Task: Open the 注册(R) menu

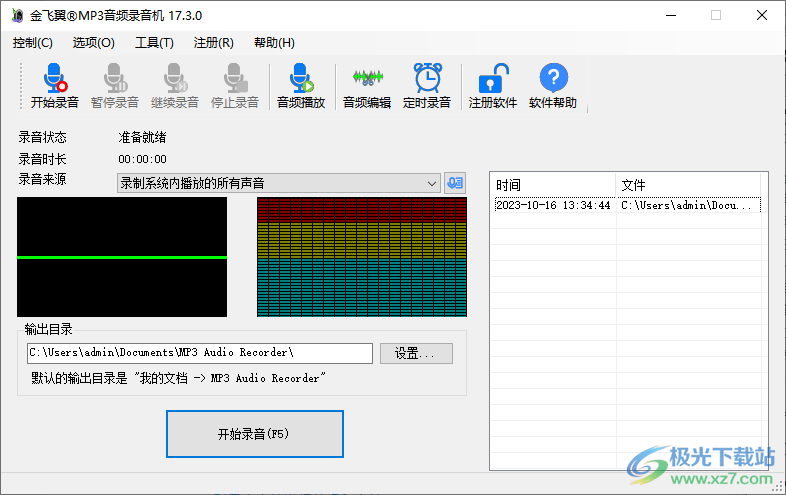Action: (x=214, y=43)
